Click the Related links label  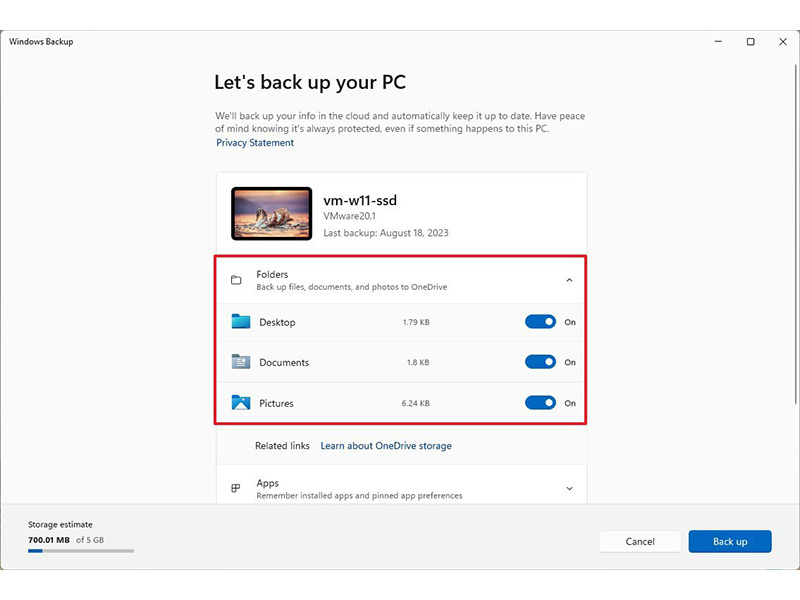tap(282, 446)
